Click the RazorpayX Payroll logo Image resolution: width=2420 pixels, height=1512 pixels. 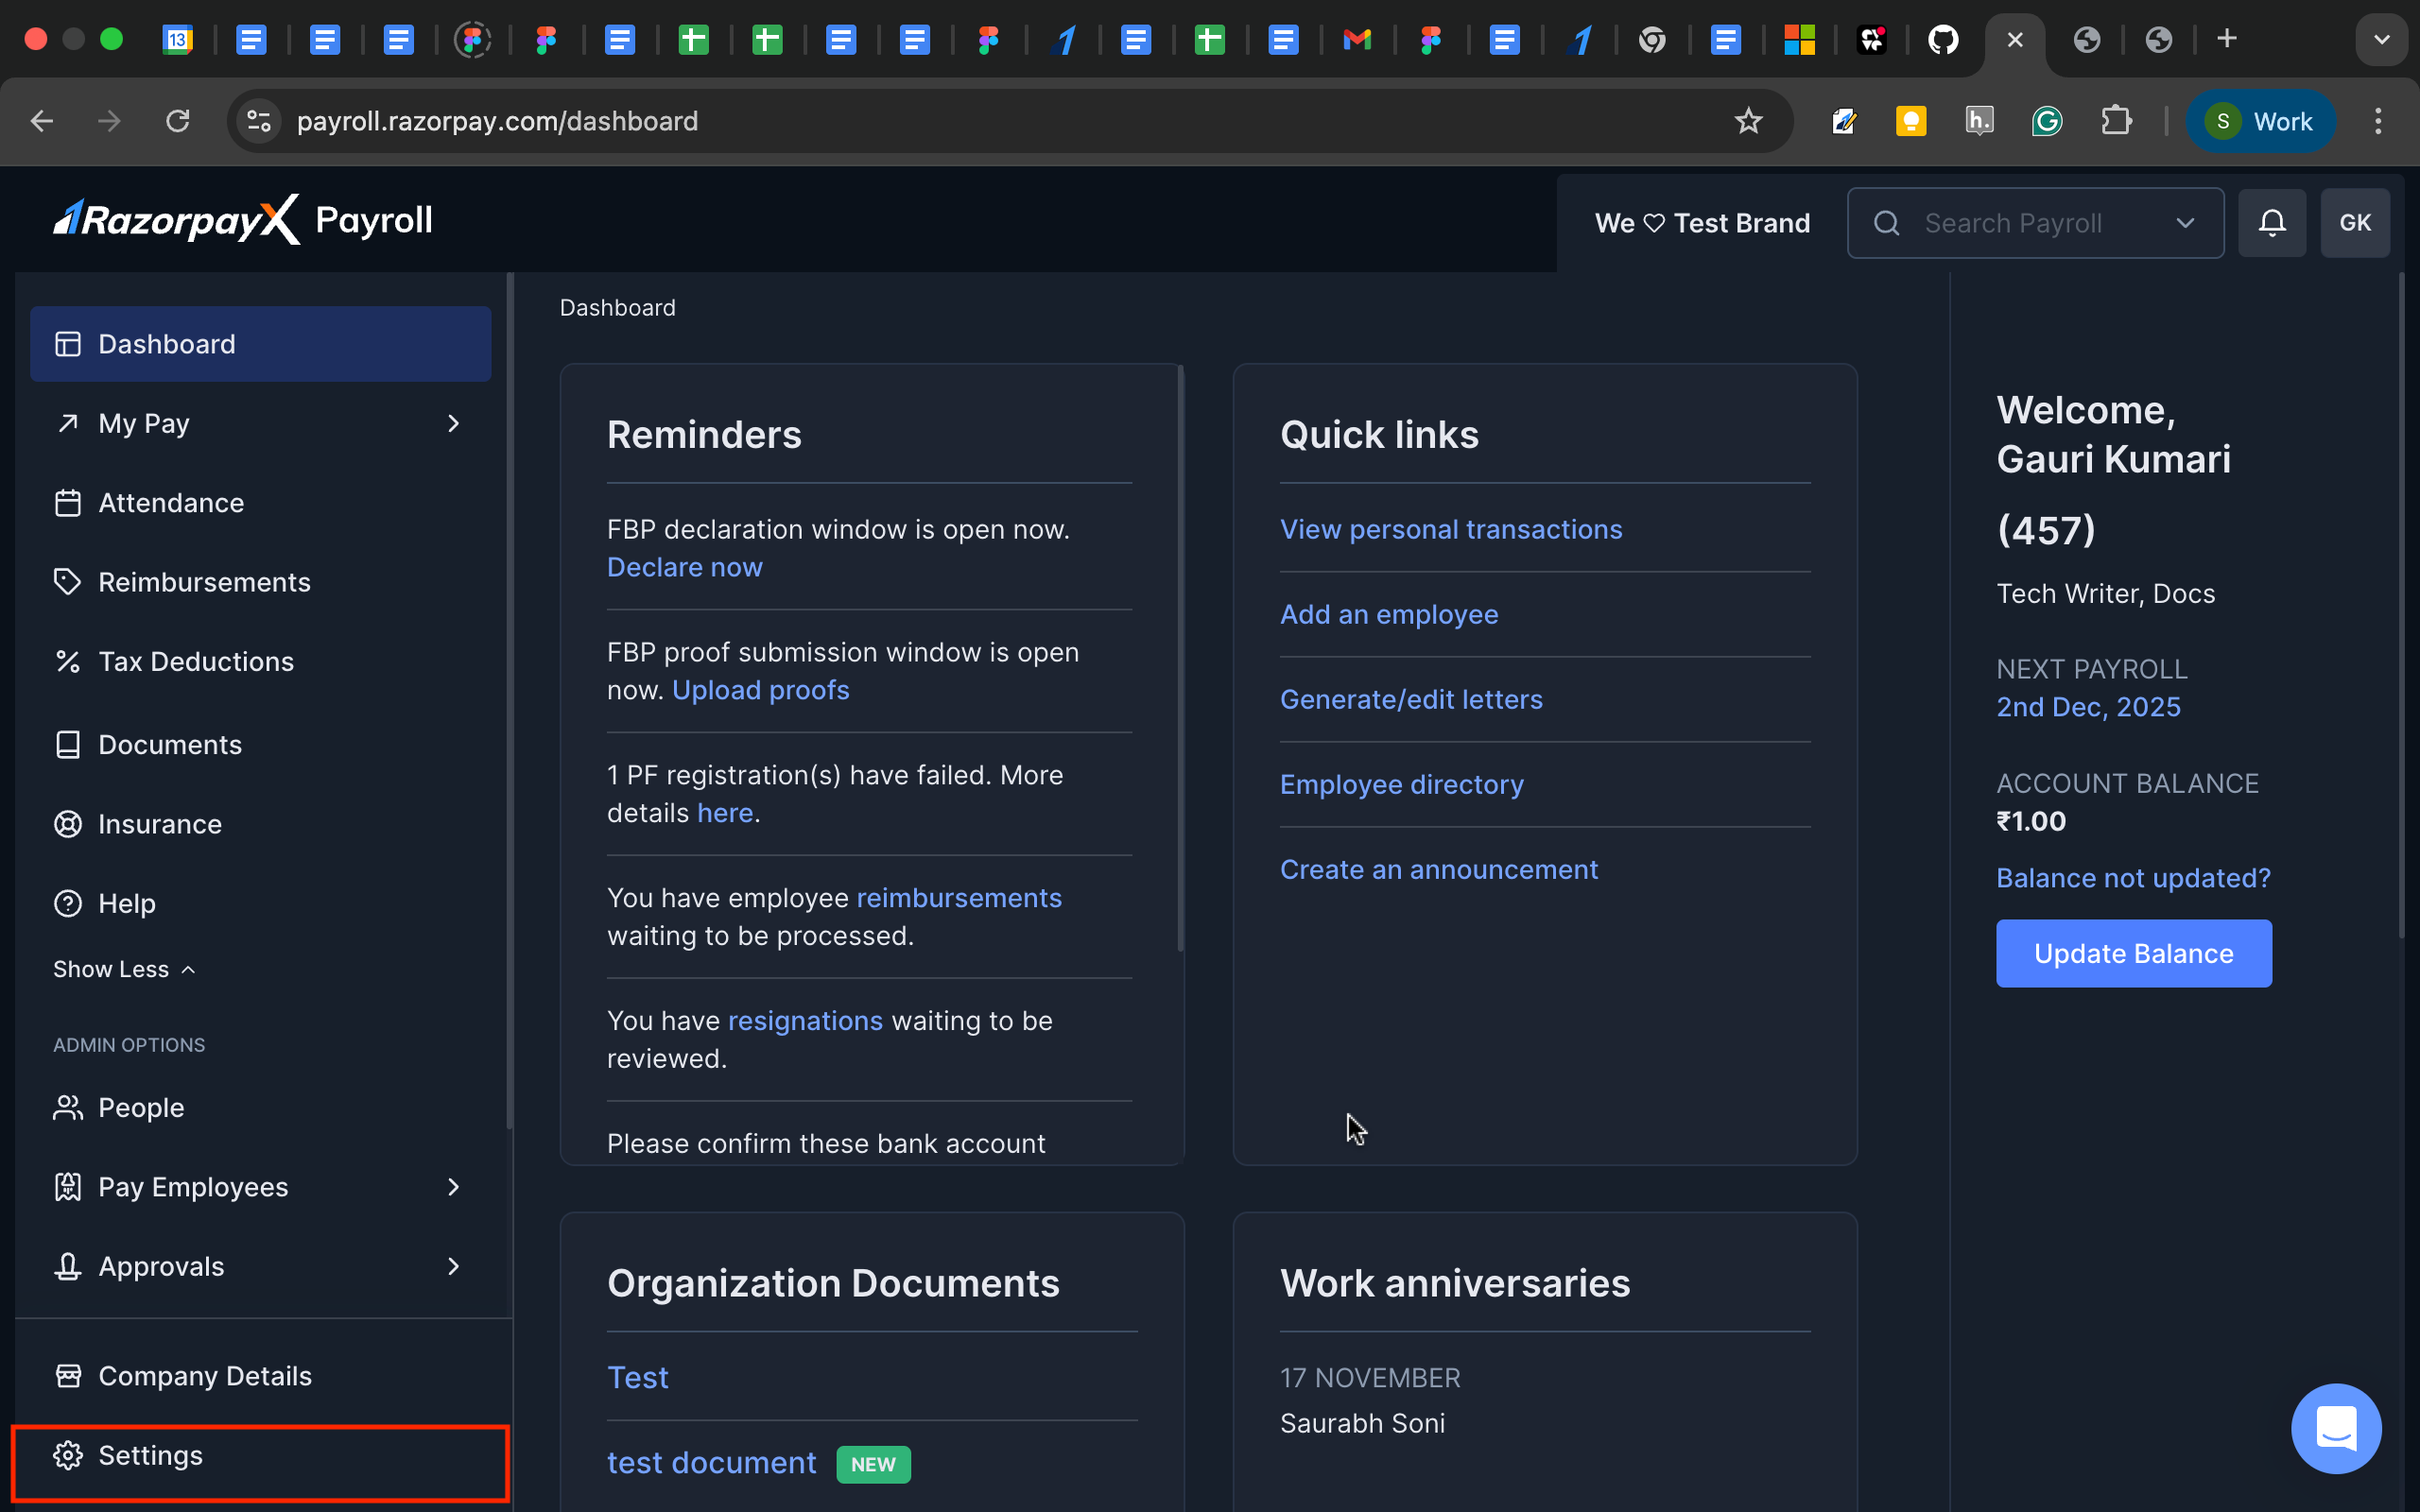pyautogui.click(x=243, y=220)
